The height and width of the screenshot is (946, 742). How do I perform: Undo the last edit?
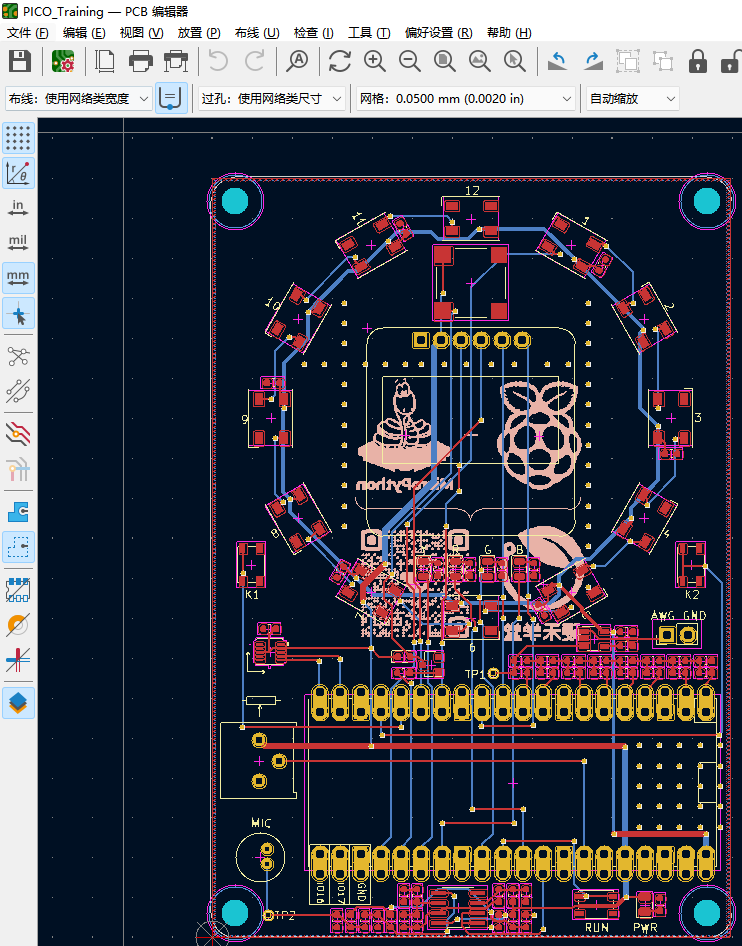218,61
